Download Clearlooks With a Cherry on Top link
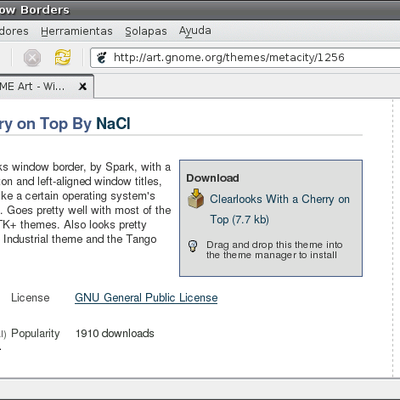Viewport: 400px width, 400px height. 280,209
